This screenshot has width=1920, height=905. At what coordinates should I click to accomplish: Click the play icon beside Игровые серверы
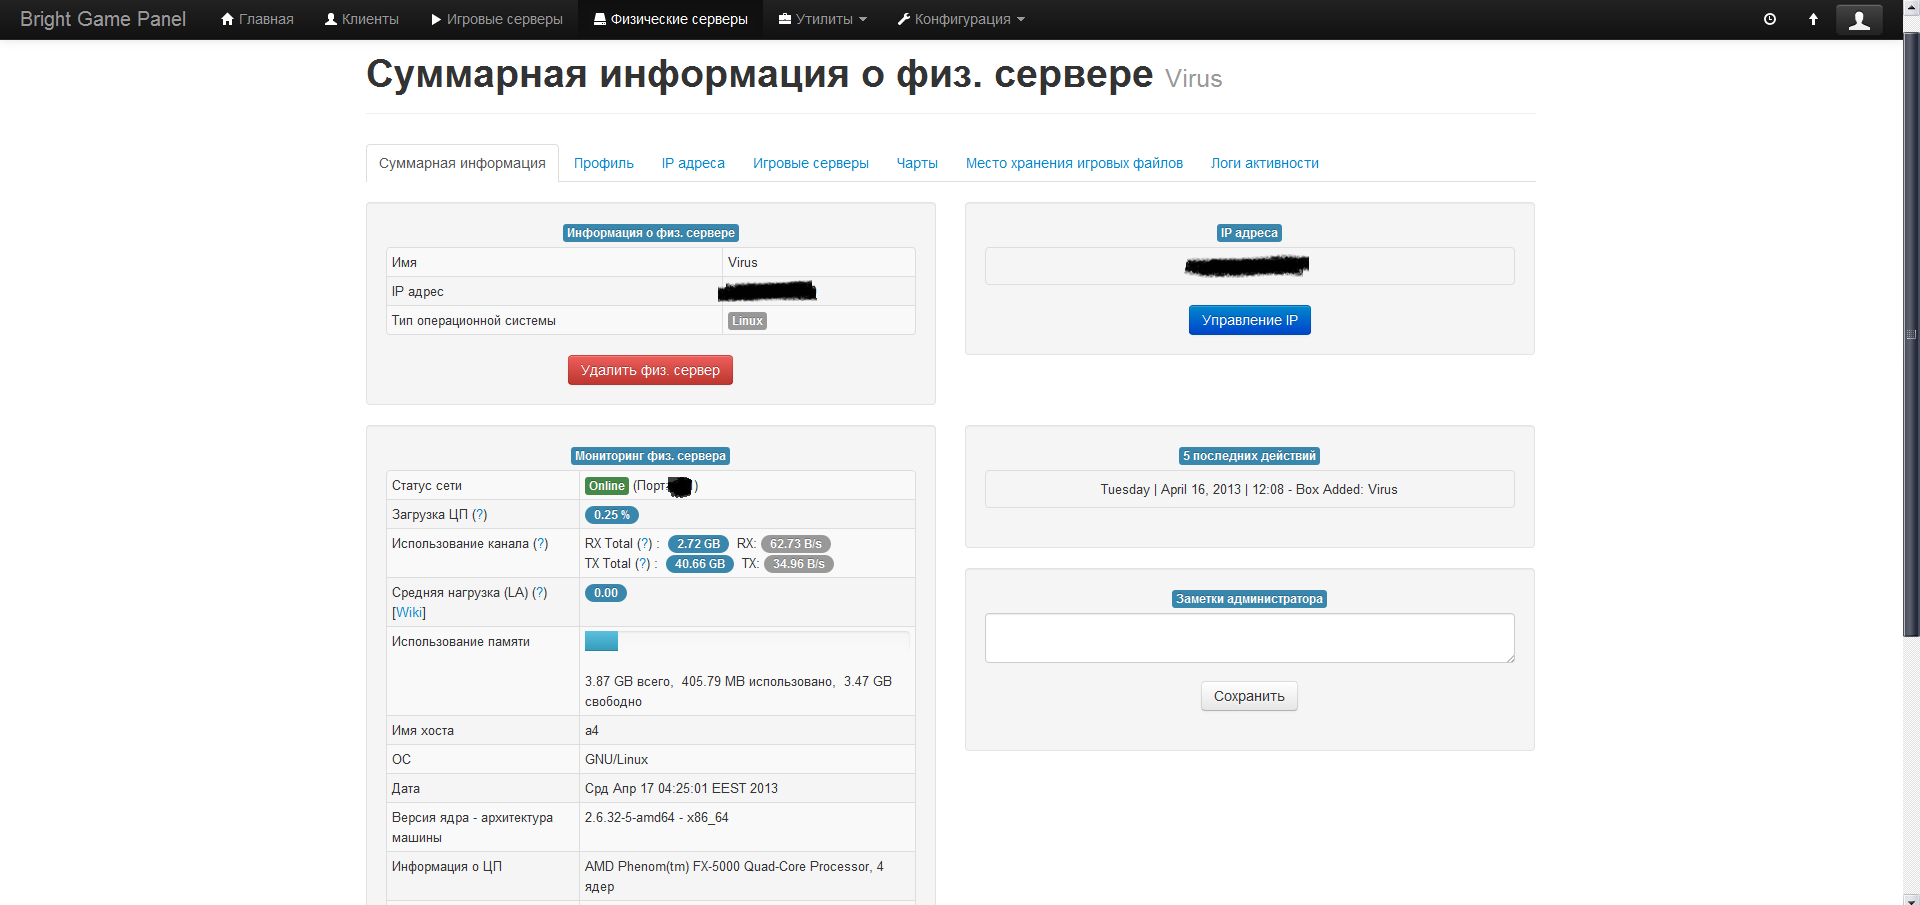coord(436,19)
